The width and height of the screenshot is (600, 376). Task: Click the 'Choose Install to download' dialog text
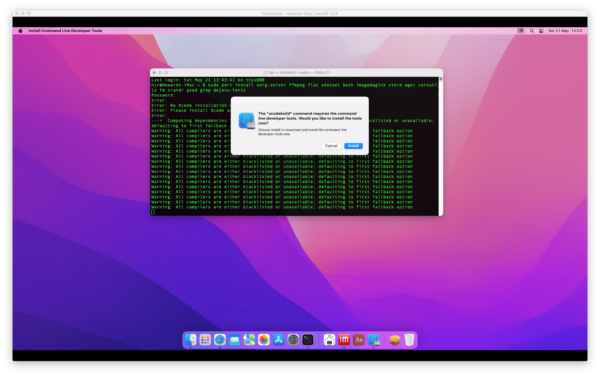click(x=302, y=132)
